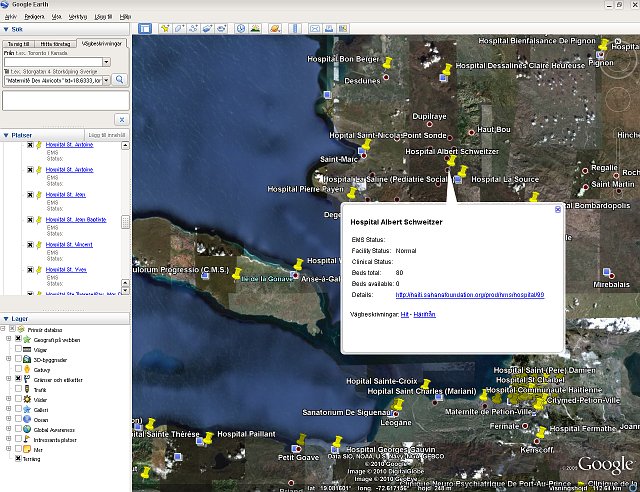Open the Verktyg menu
This screenshot has width=640, height=492.
[x=79, y=17]
